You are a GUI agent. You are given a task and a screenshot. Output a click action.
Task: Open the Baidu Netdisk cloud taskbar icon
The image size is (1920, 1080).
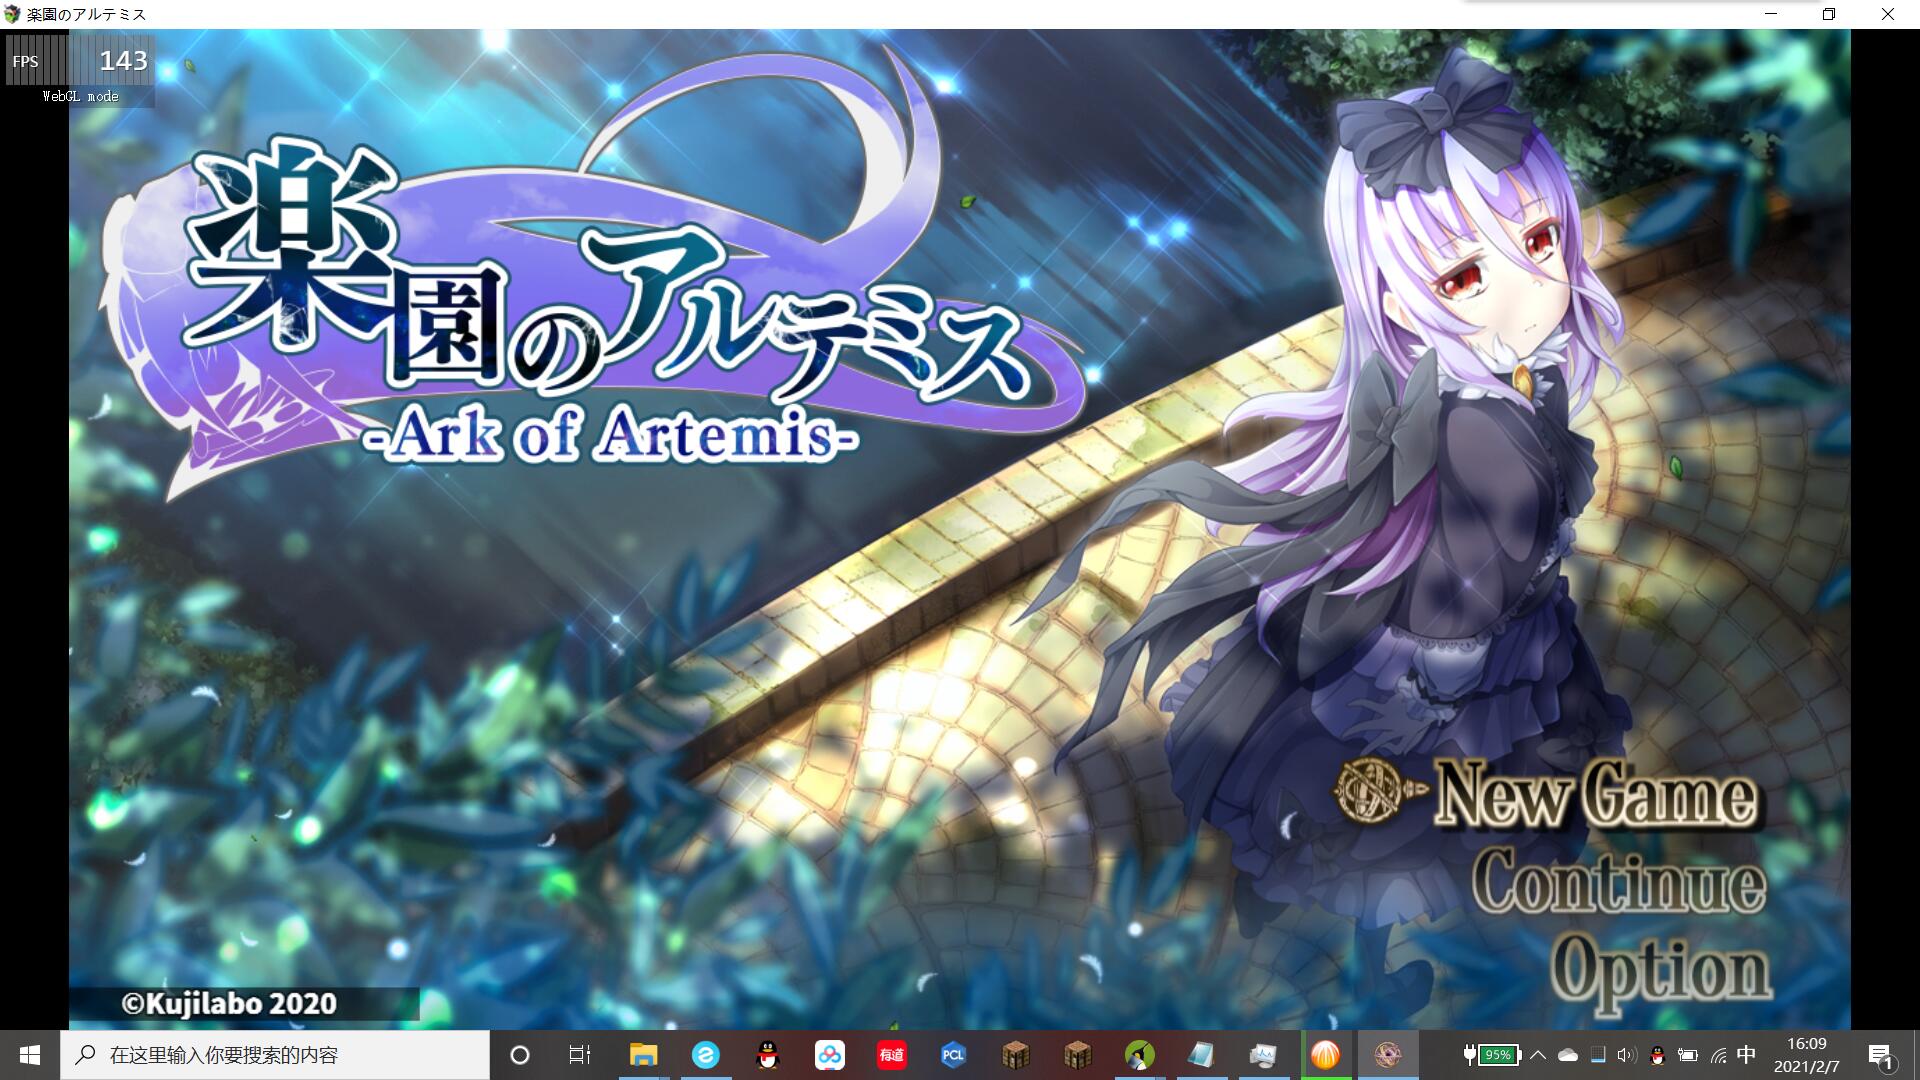click(x=829, y=1055)
